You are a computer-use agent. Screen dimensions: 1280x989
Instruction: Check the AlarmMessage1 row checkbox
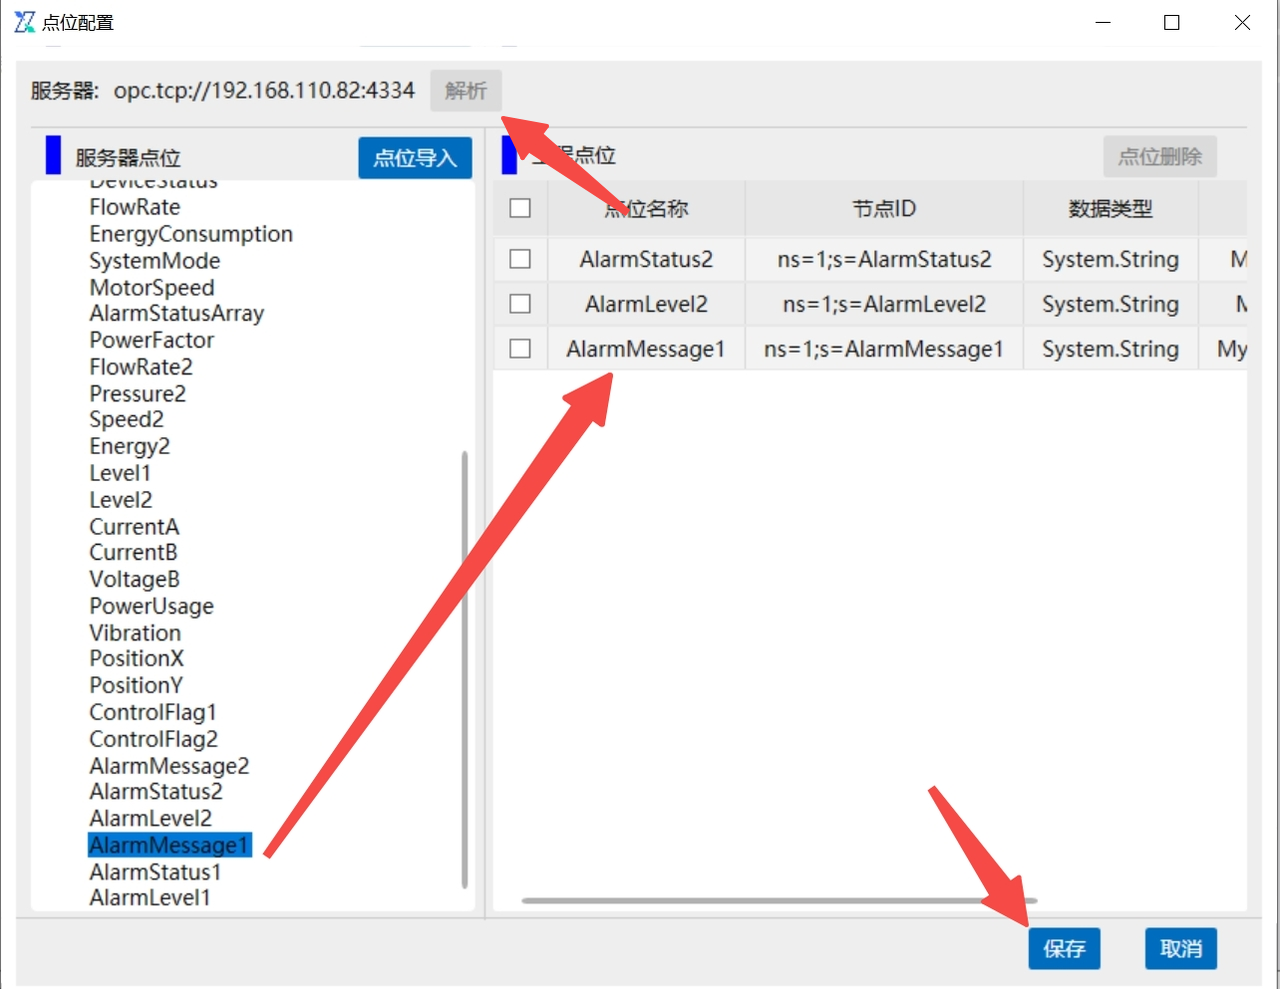(520, 349)
